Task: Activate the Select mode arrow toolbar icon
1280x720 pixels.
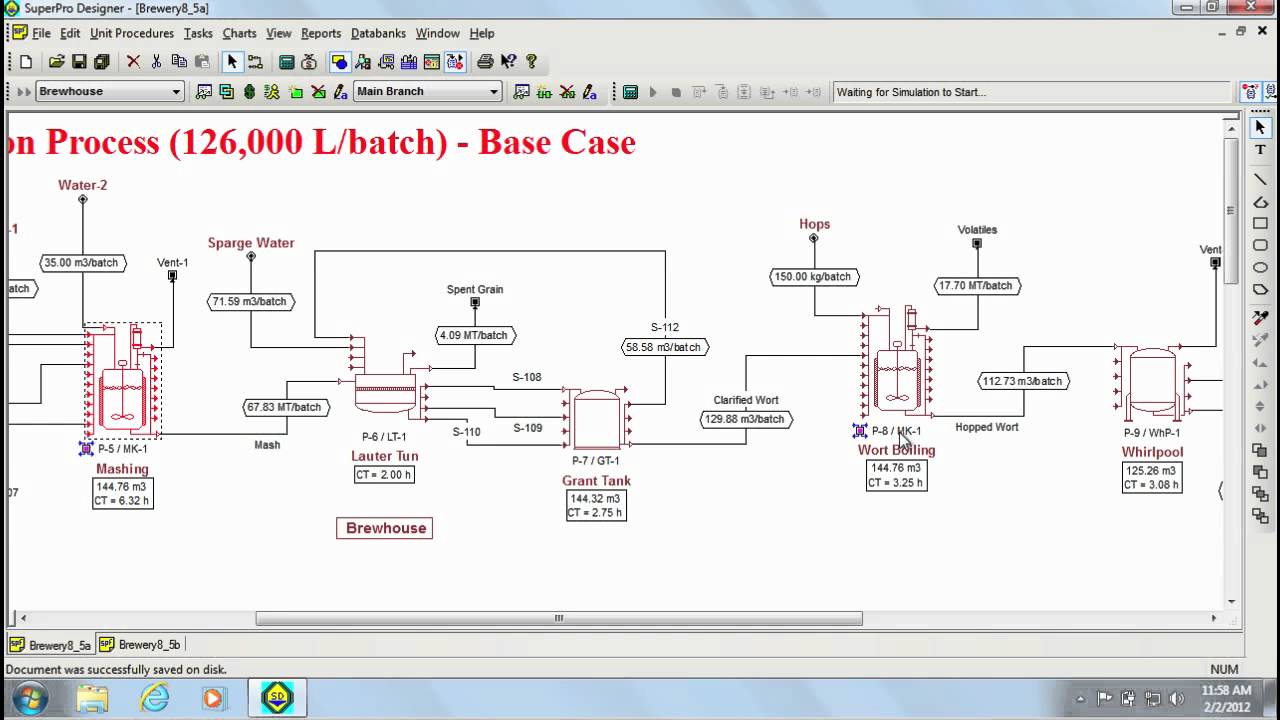Action: tap(232, 62)
